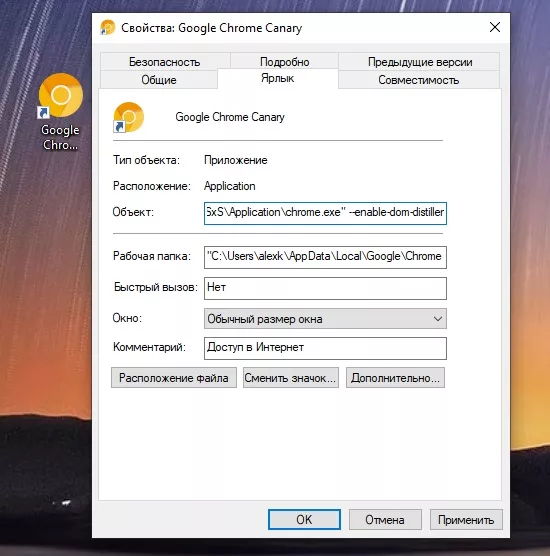
Task: Click the Тип объекта label
Action: pos(146,160)
